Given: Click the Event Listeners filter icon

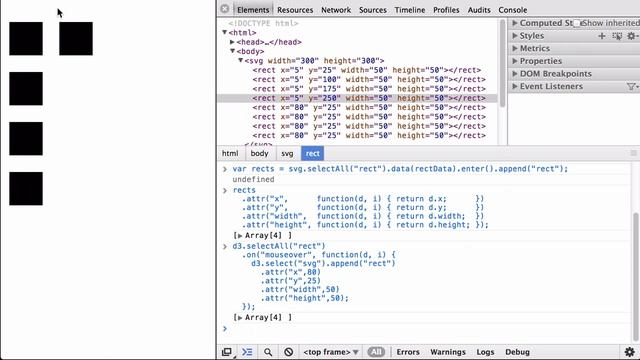Looking at the screenshot, I should [x=631, y=86].
